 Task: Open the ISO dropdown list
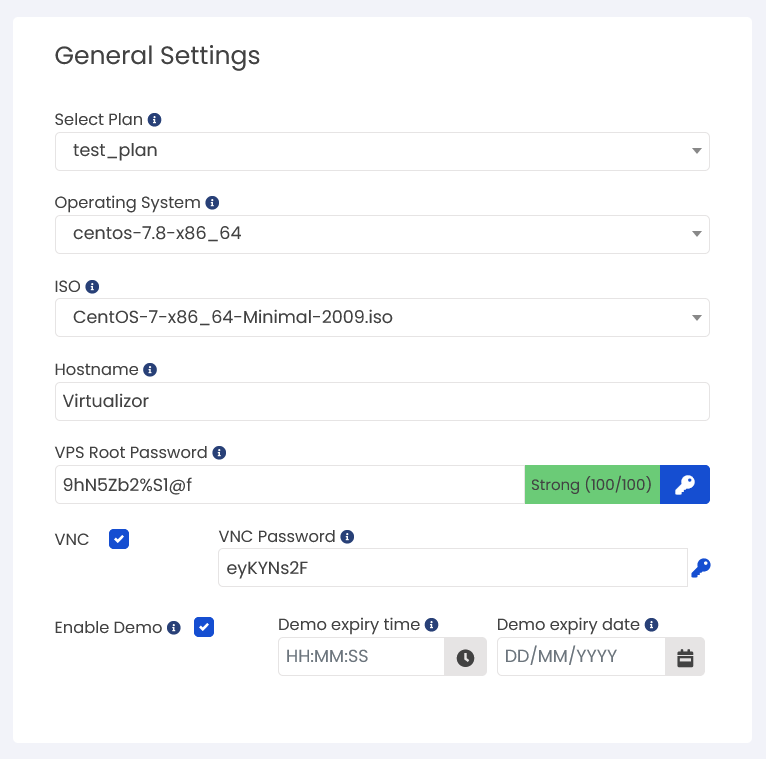point(382,317)
